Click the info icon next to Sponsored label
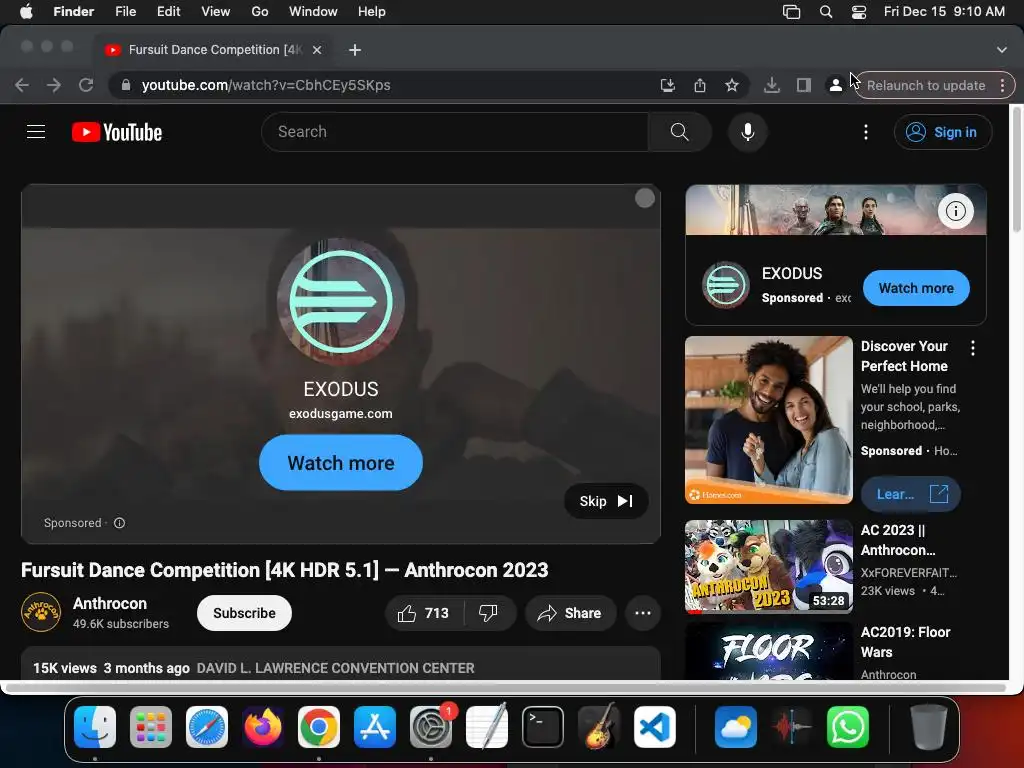 click(x=120, y=523)
